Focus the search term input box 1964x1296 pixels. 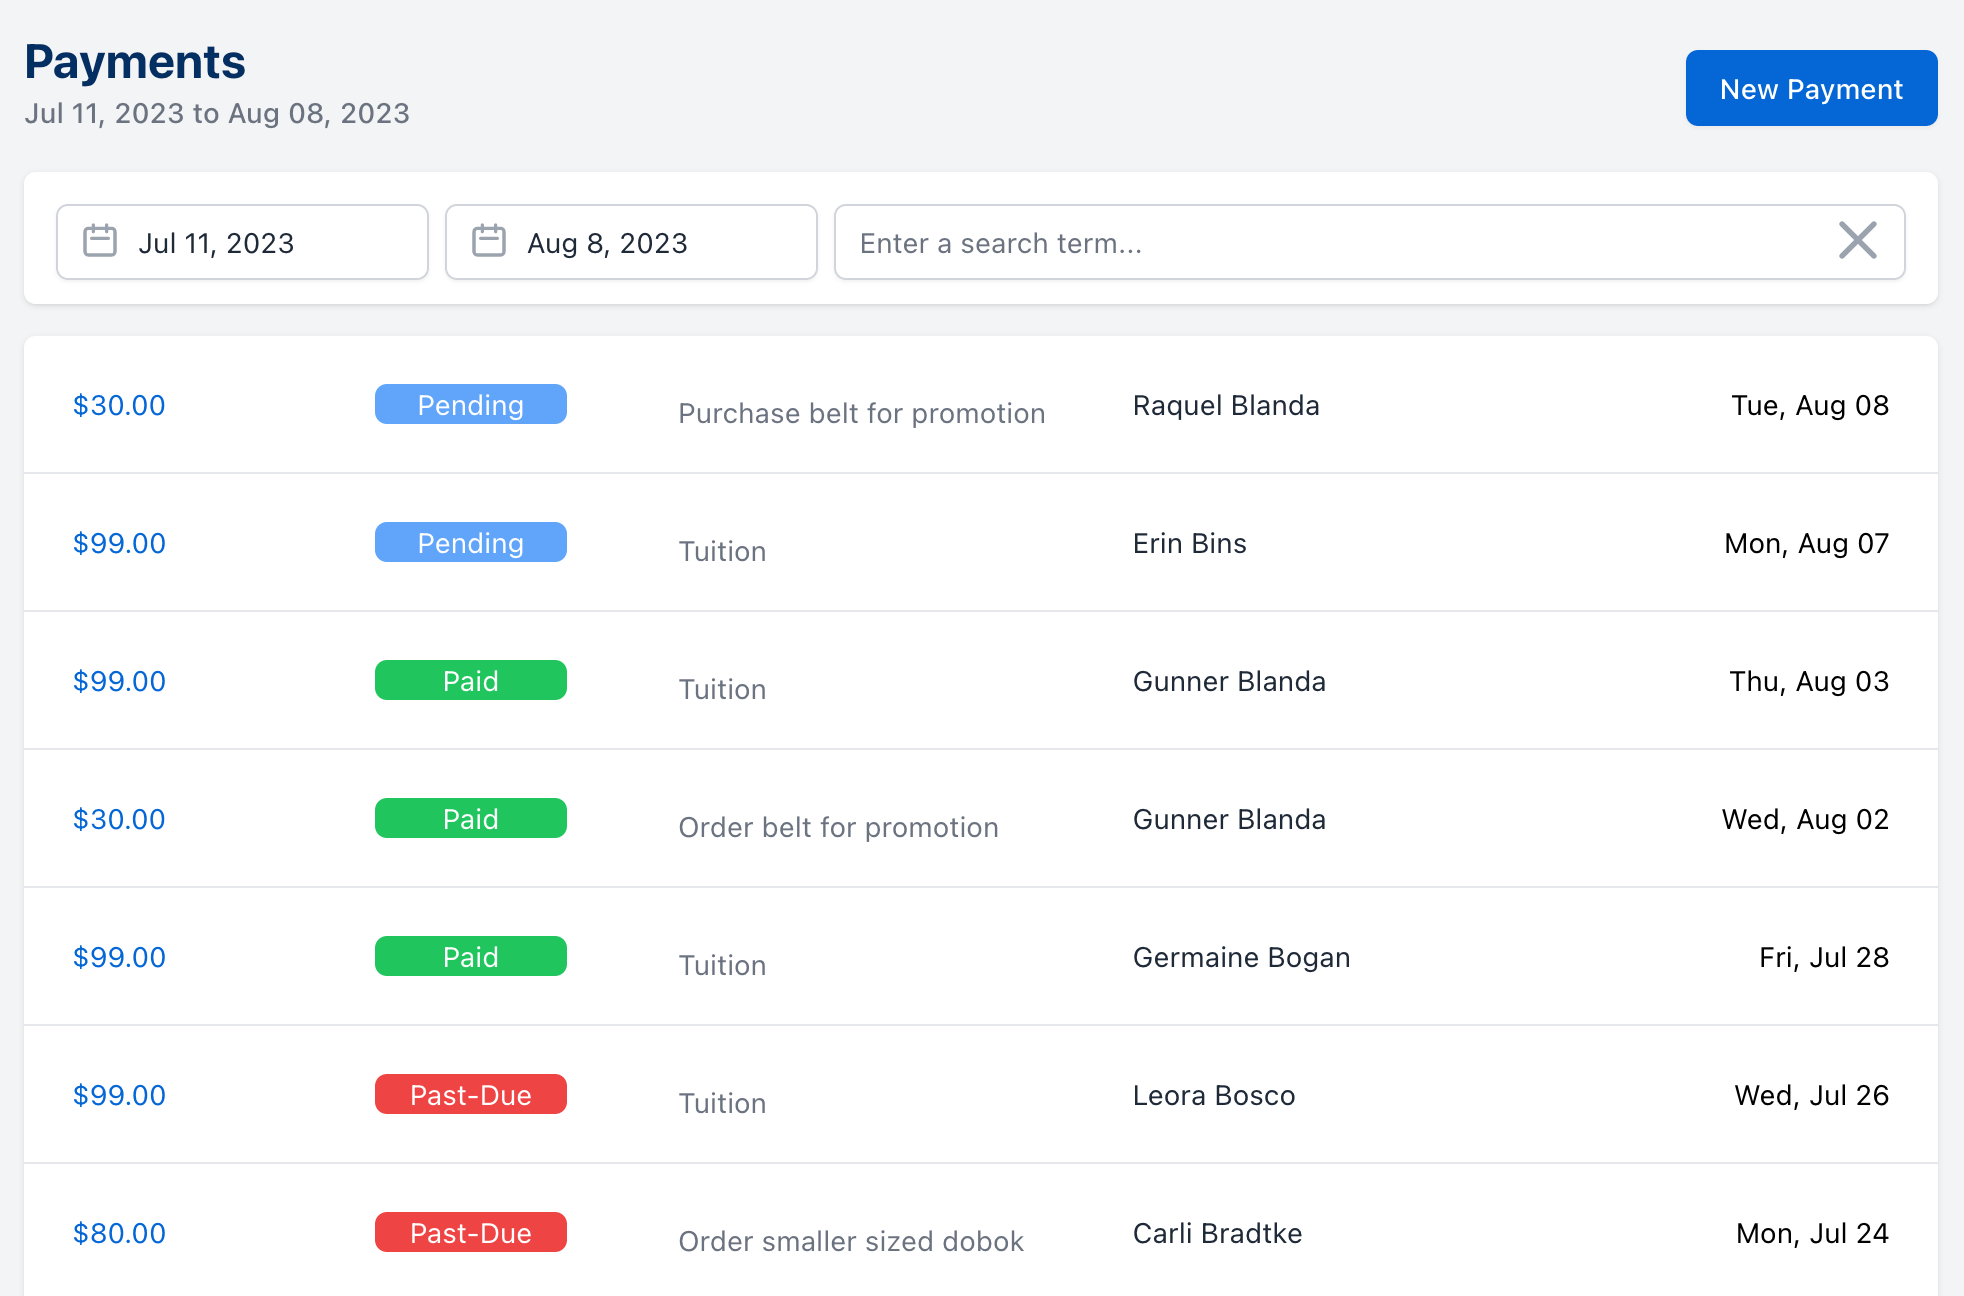[x=1369, y=242]
